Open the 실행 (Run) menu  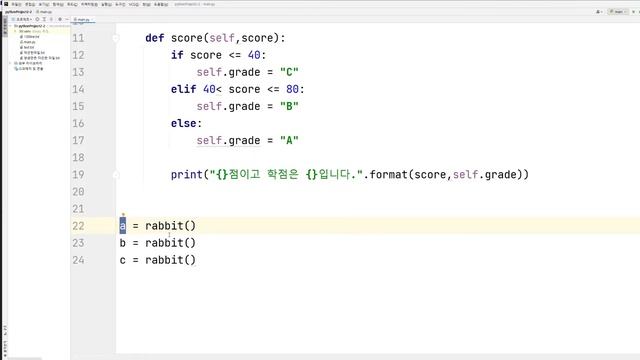click(x=107, y=4)
